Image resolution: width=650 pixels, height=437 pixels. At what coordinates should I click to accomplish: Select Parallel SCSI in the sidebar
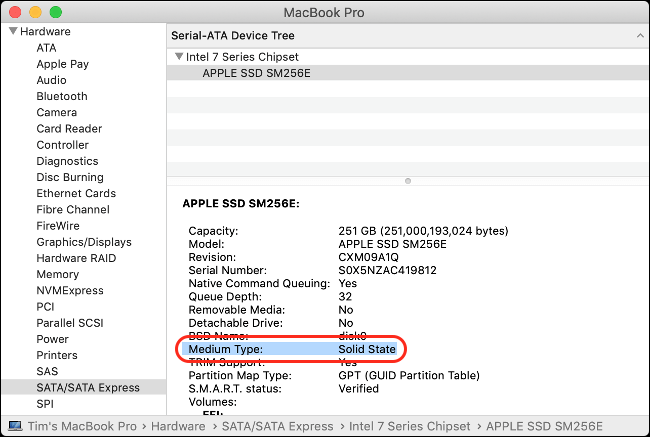point(70,323)
